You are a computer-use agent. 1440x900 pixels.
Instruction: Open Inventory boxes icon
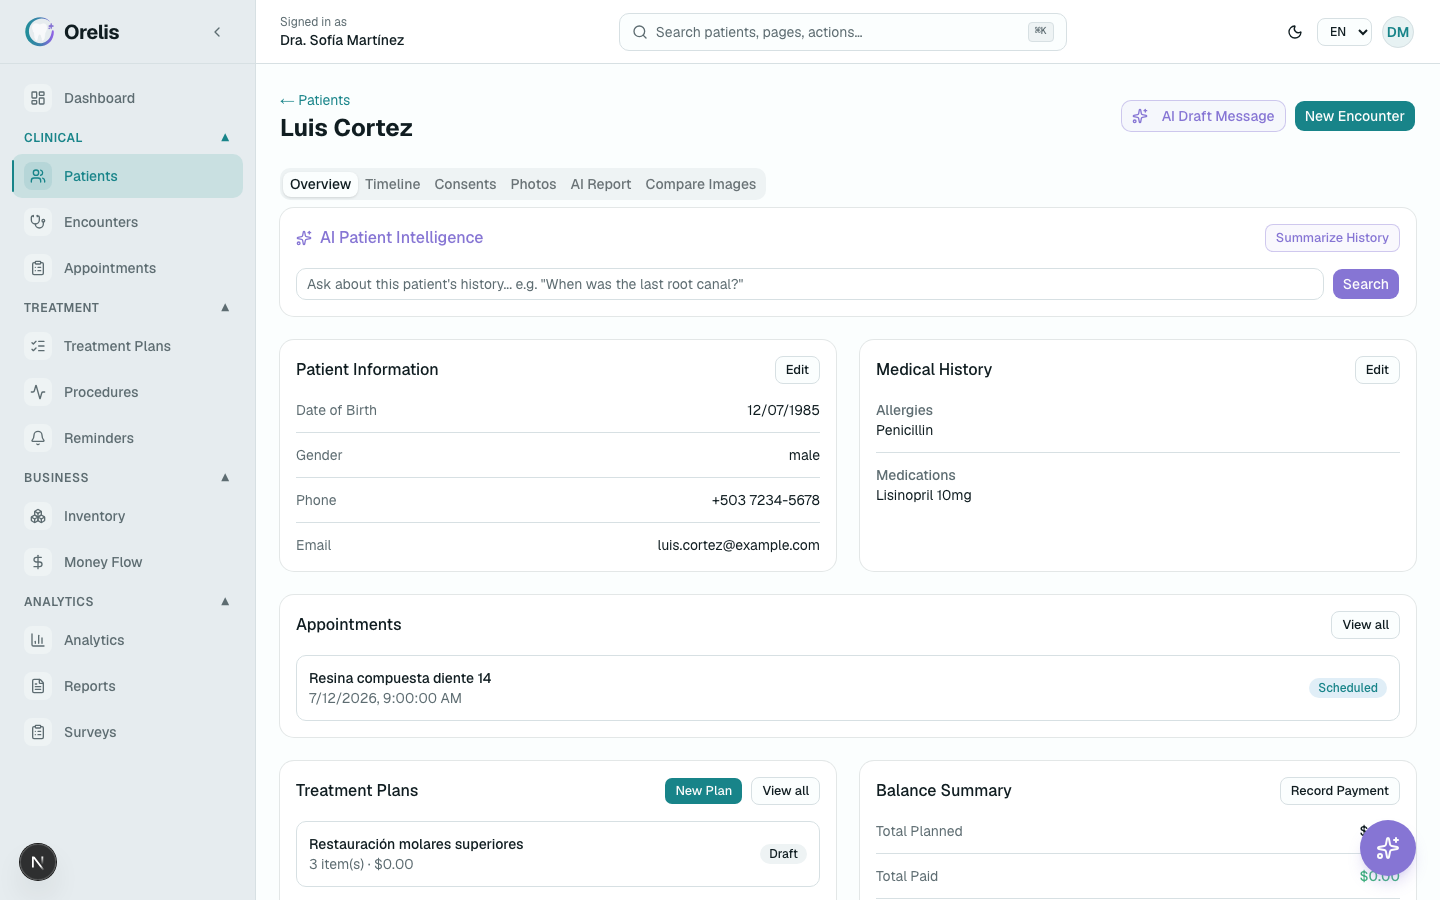(38, 516)
